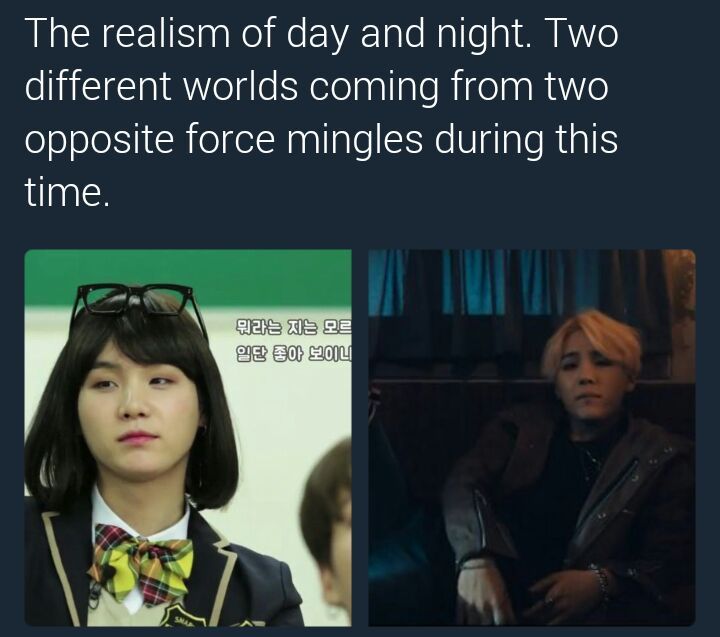Click the Korean subtitle in the left image
Image resolution: width=720 pixels, height=637 pixels.
pyautogui.click(x=294, y=340)
